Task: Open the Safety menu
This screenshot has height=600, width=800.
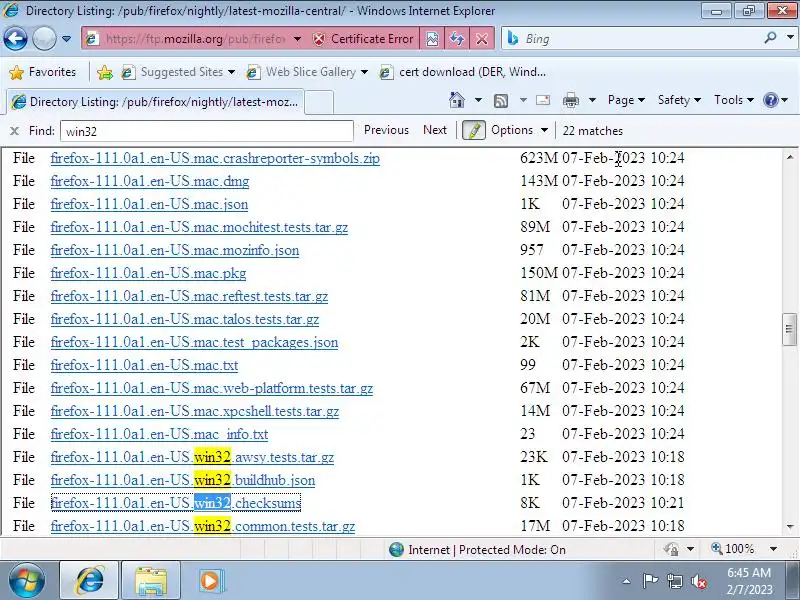Action: tap(679, 100)
